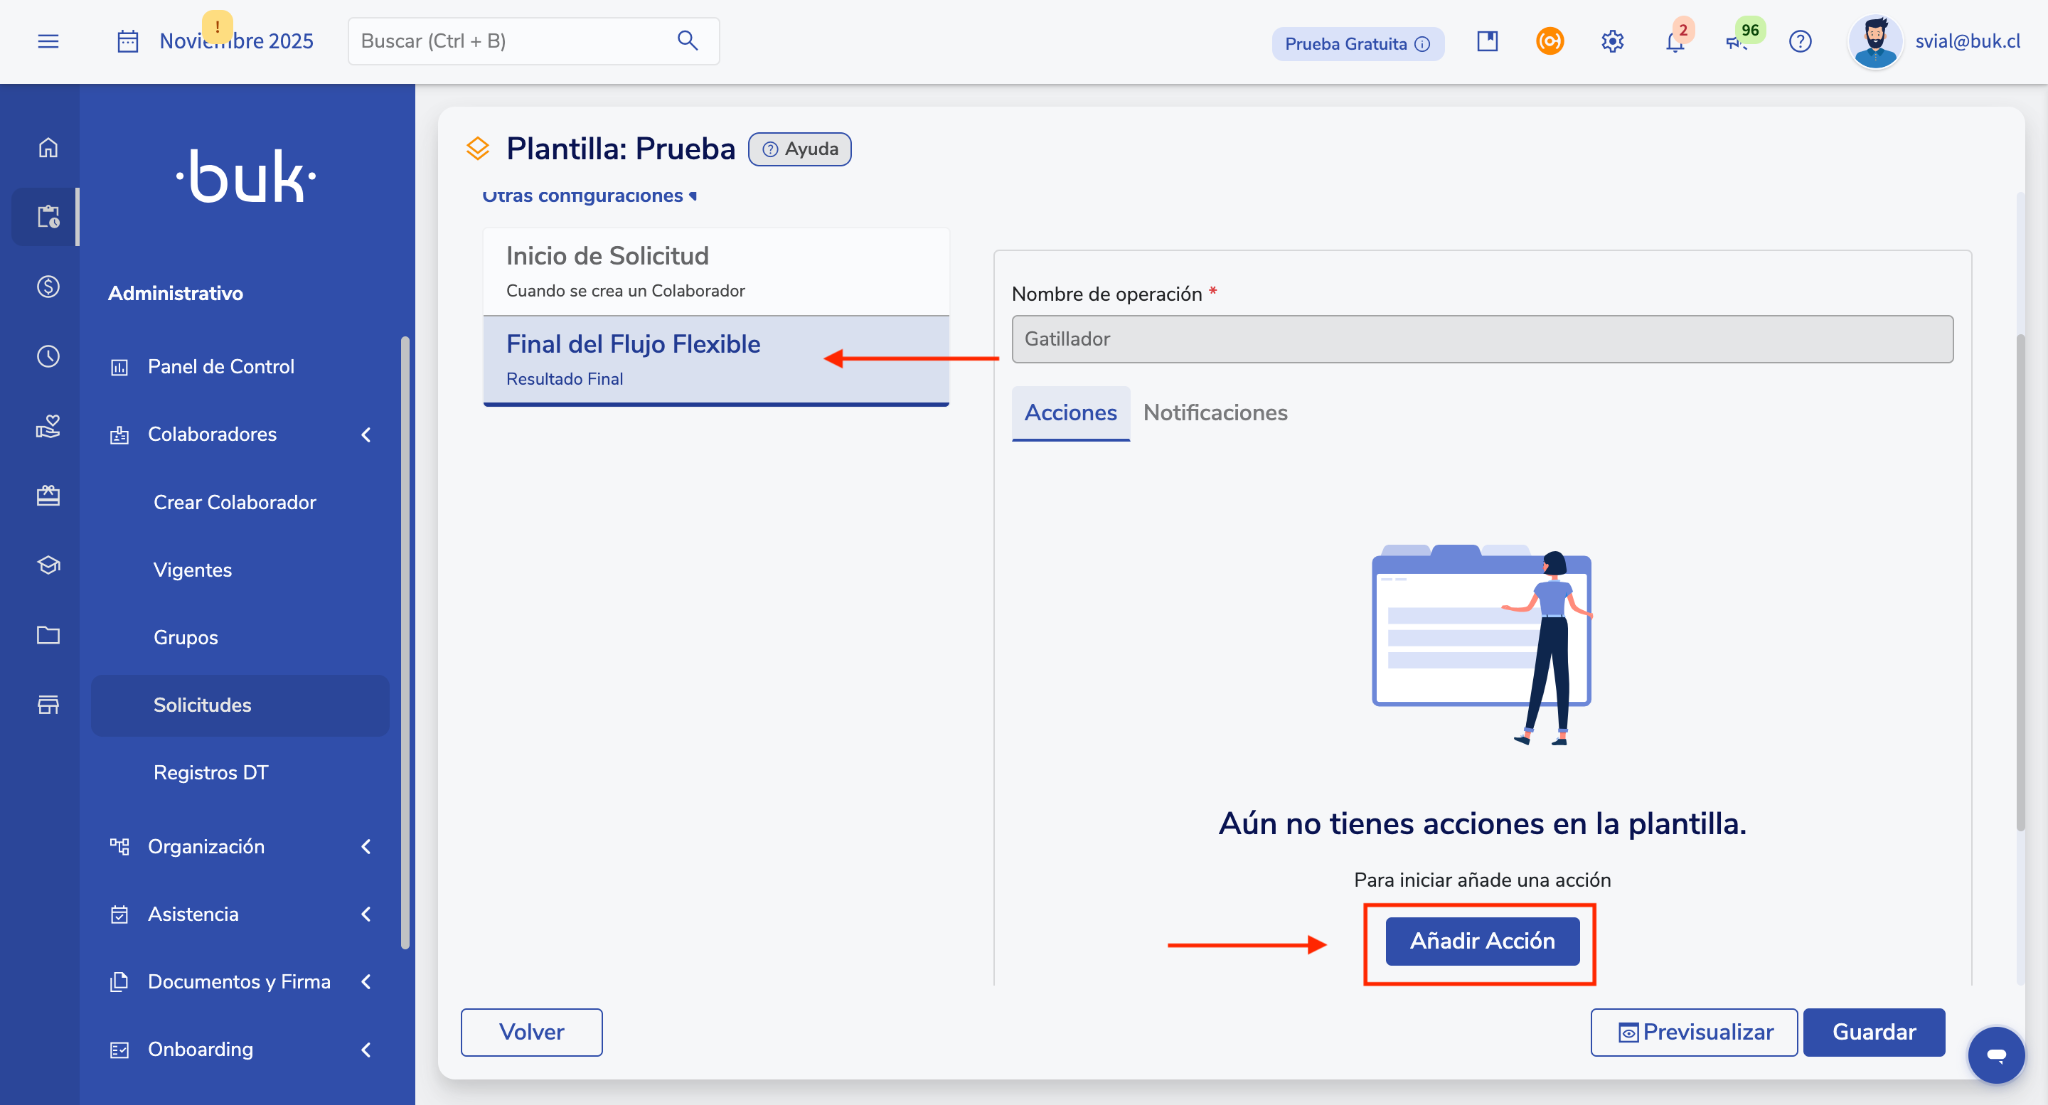Expand the Organización submenu
The height and width of the screenshot is (1105, 2048).
[x=366, y=847]
